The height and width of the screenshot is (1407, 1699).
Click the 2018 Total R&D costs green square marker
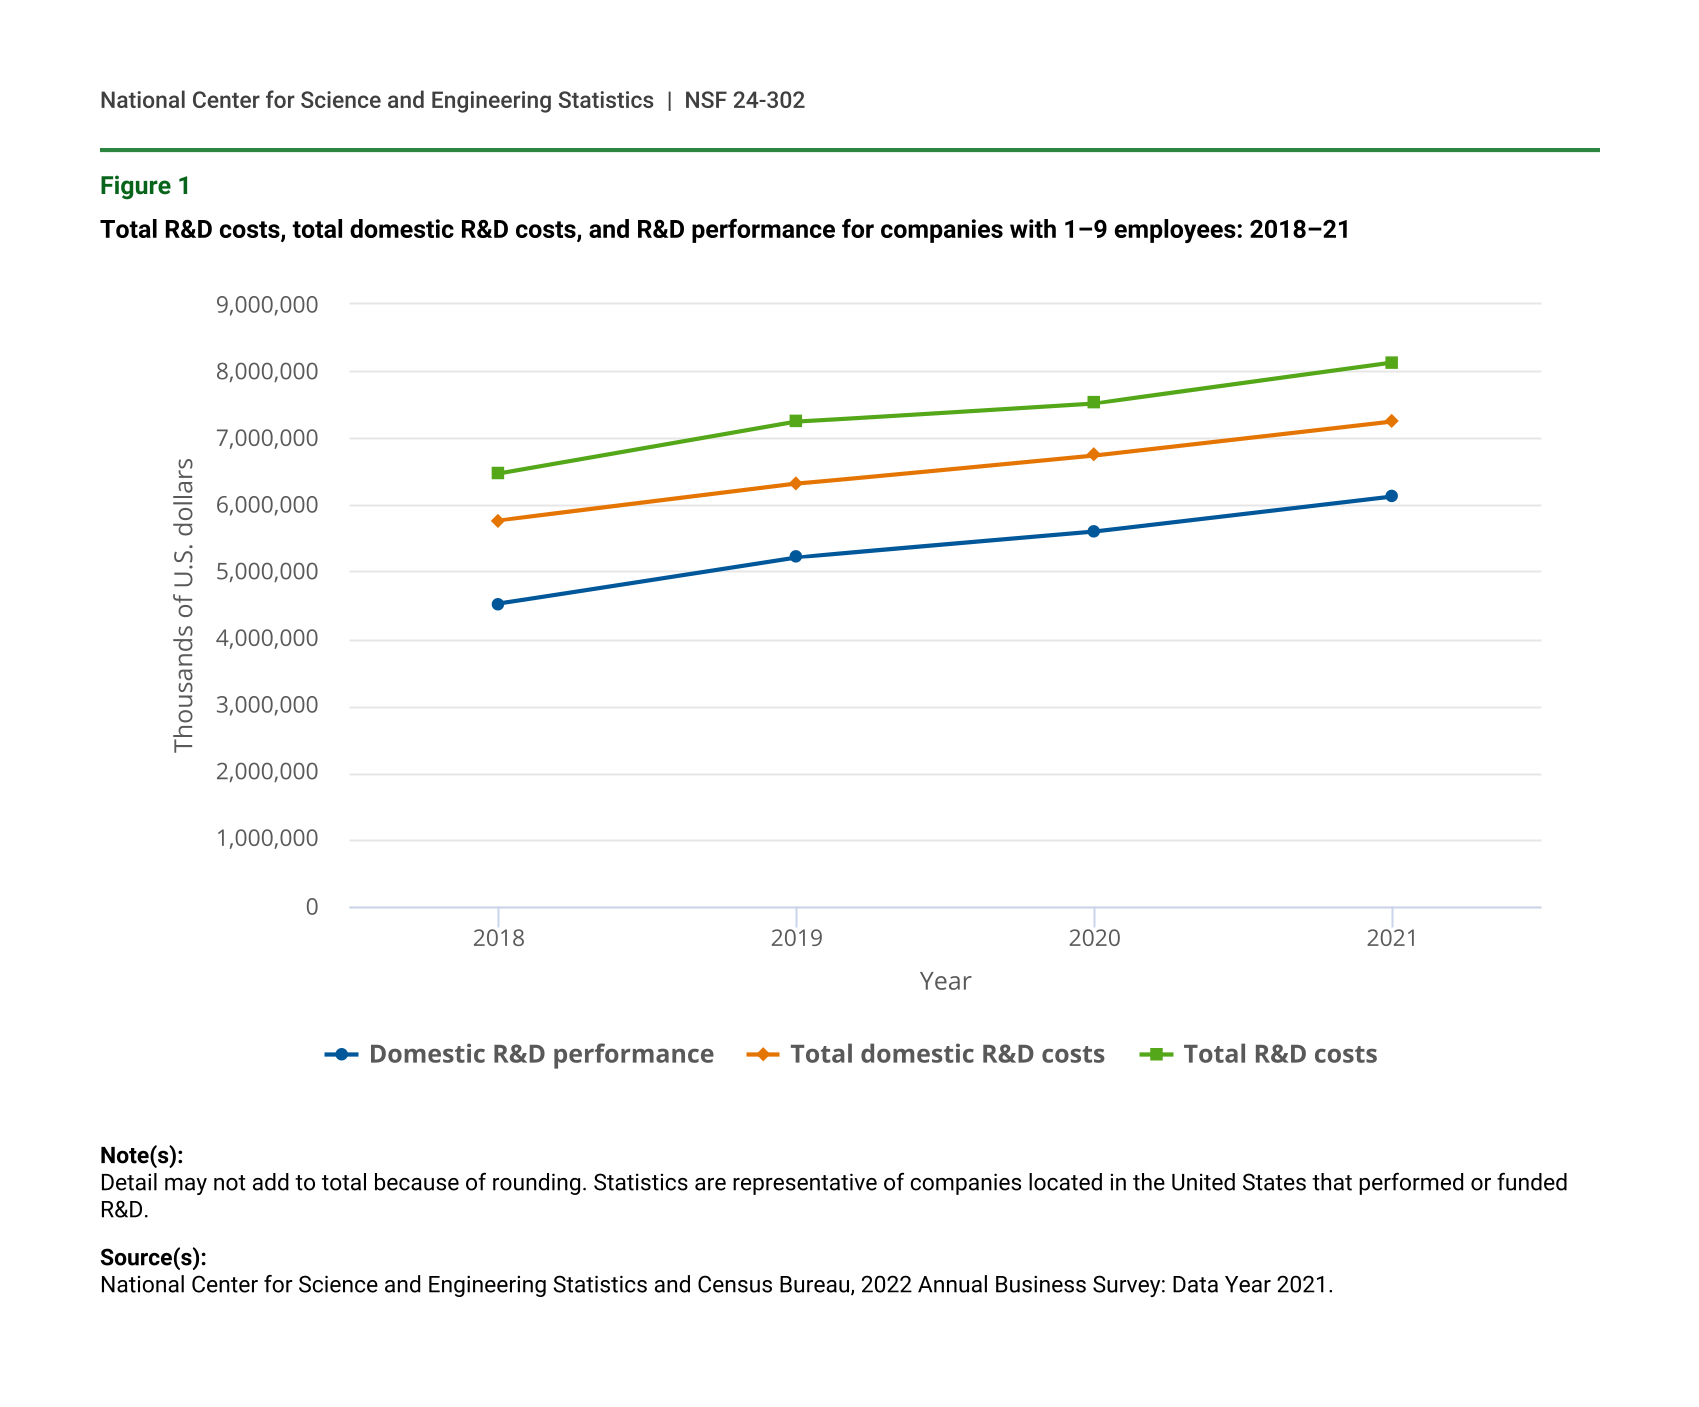click(498, 473)
